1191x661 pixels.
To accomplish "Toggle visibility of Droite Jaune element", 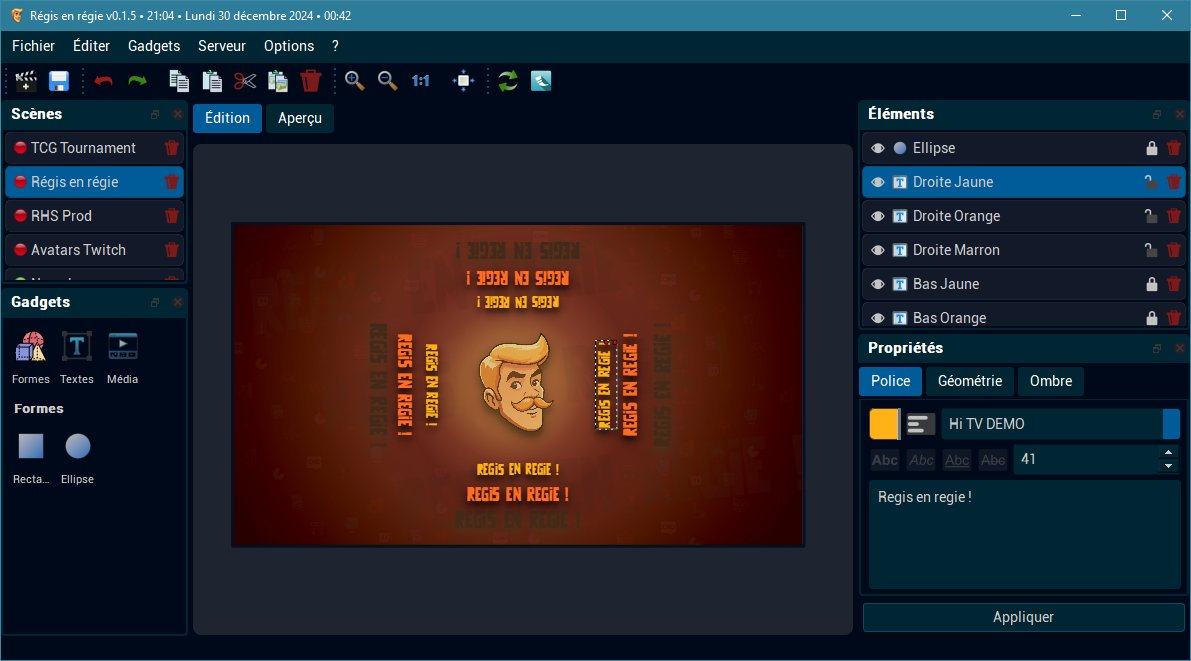I will click(x=878, y=182).
